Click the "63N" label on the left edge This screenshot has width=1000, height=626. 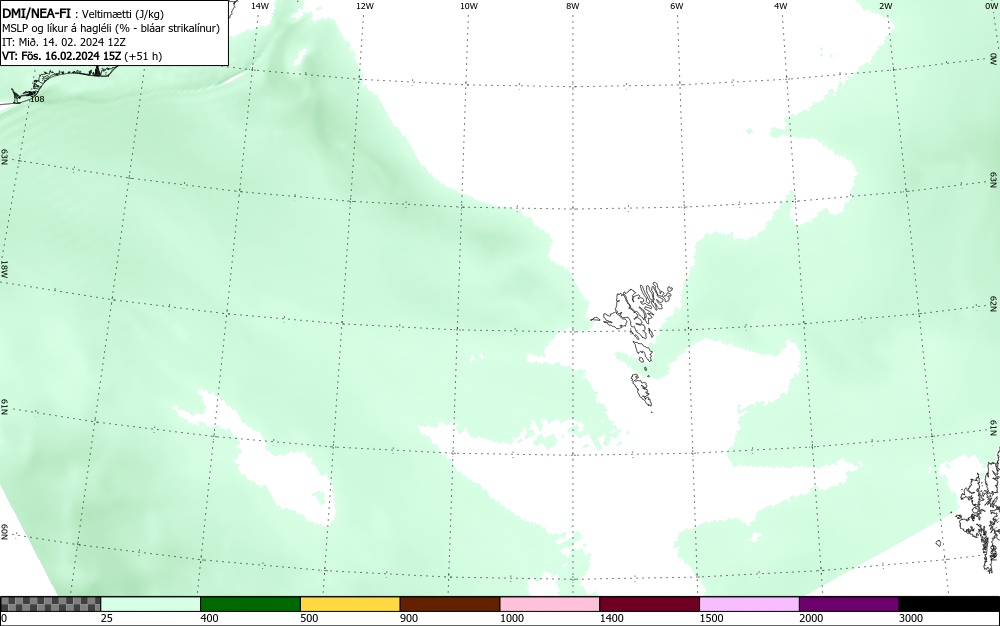tap(4, 157)
